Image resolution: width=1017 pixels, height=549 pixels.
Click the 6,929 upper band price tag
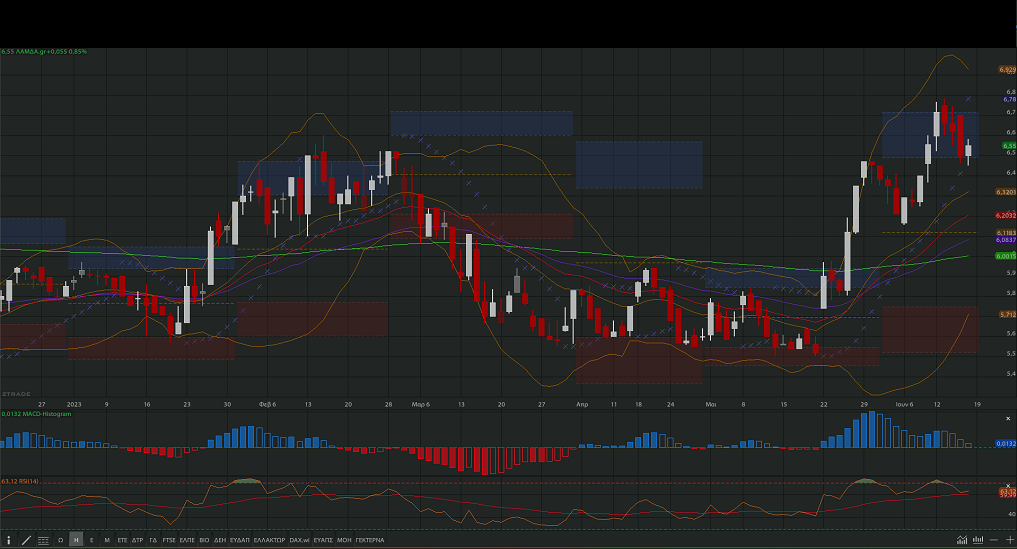click(1007, 69)
